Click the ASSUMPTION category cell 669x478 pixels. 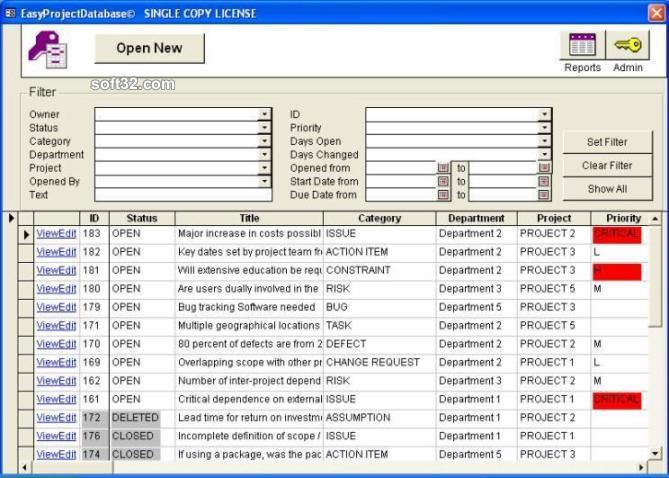coord(358,417)
